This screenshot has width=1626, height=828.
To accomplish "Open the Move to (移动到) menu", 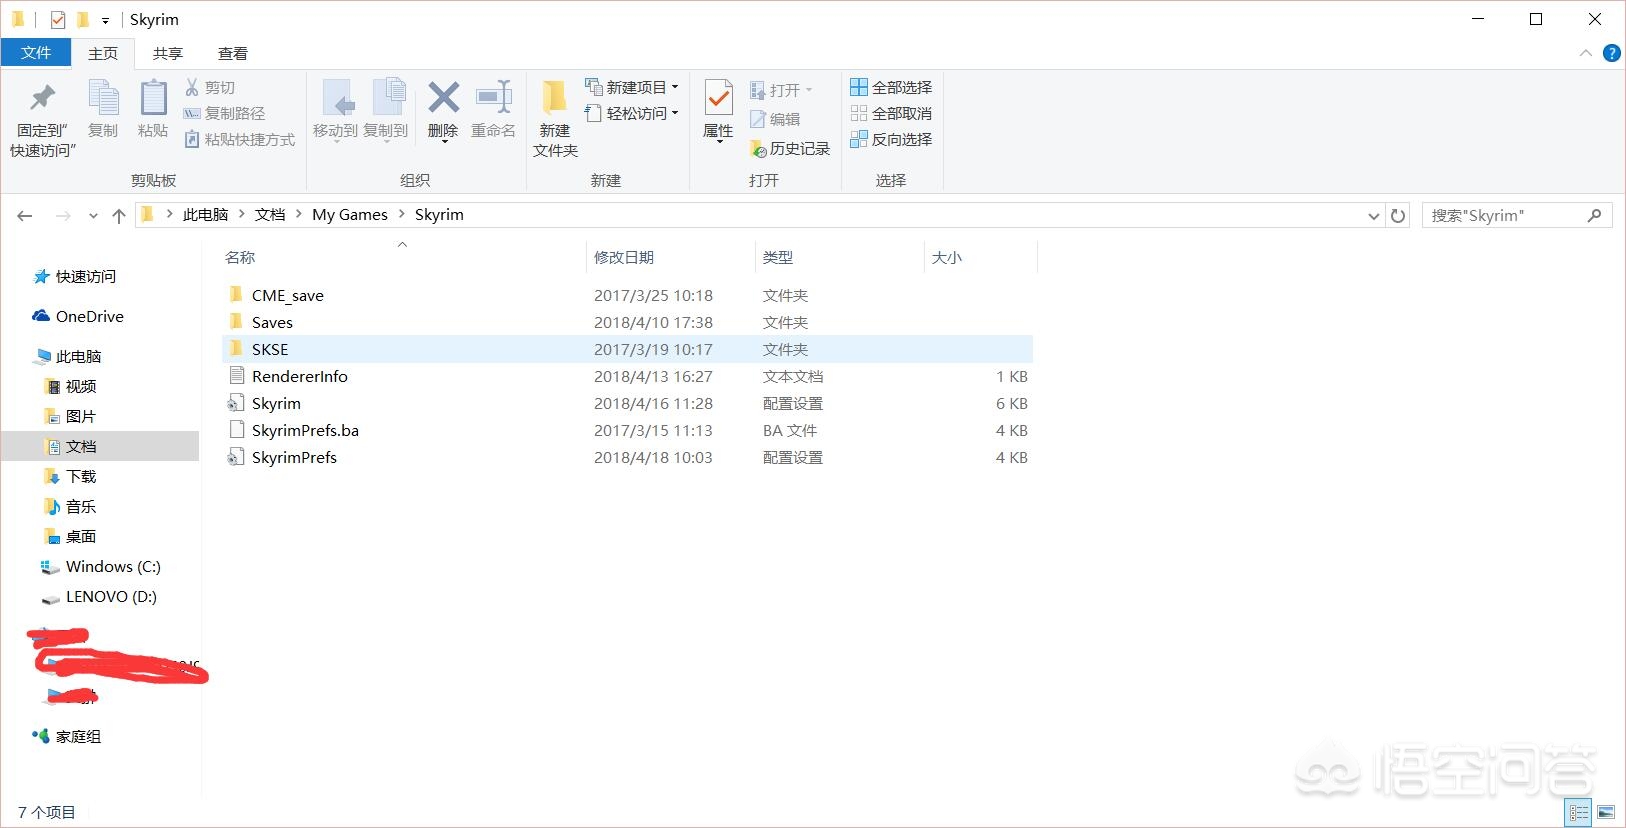I will 335,111.
